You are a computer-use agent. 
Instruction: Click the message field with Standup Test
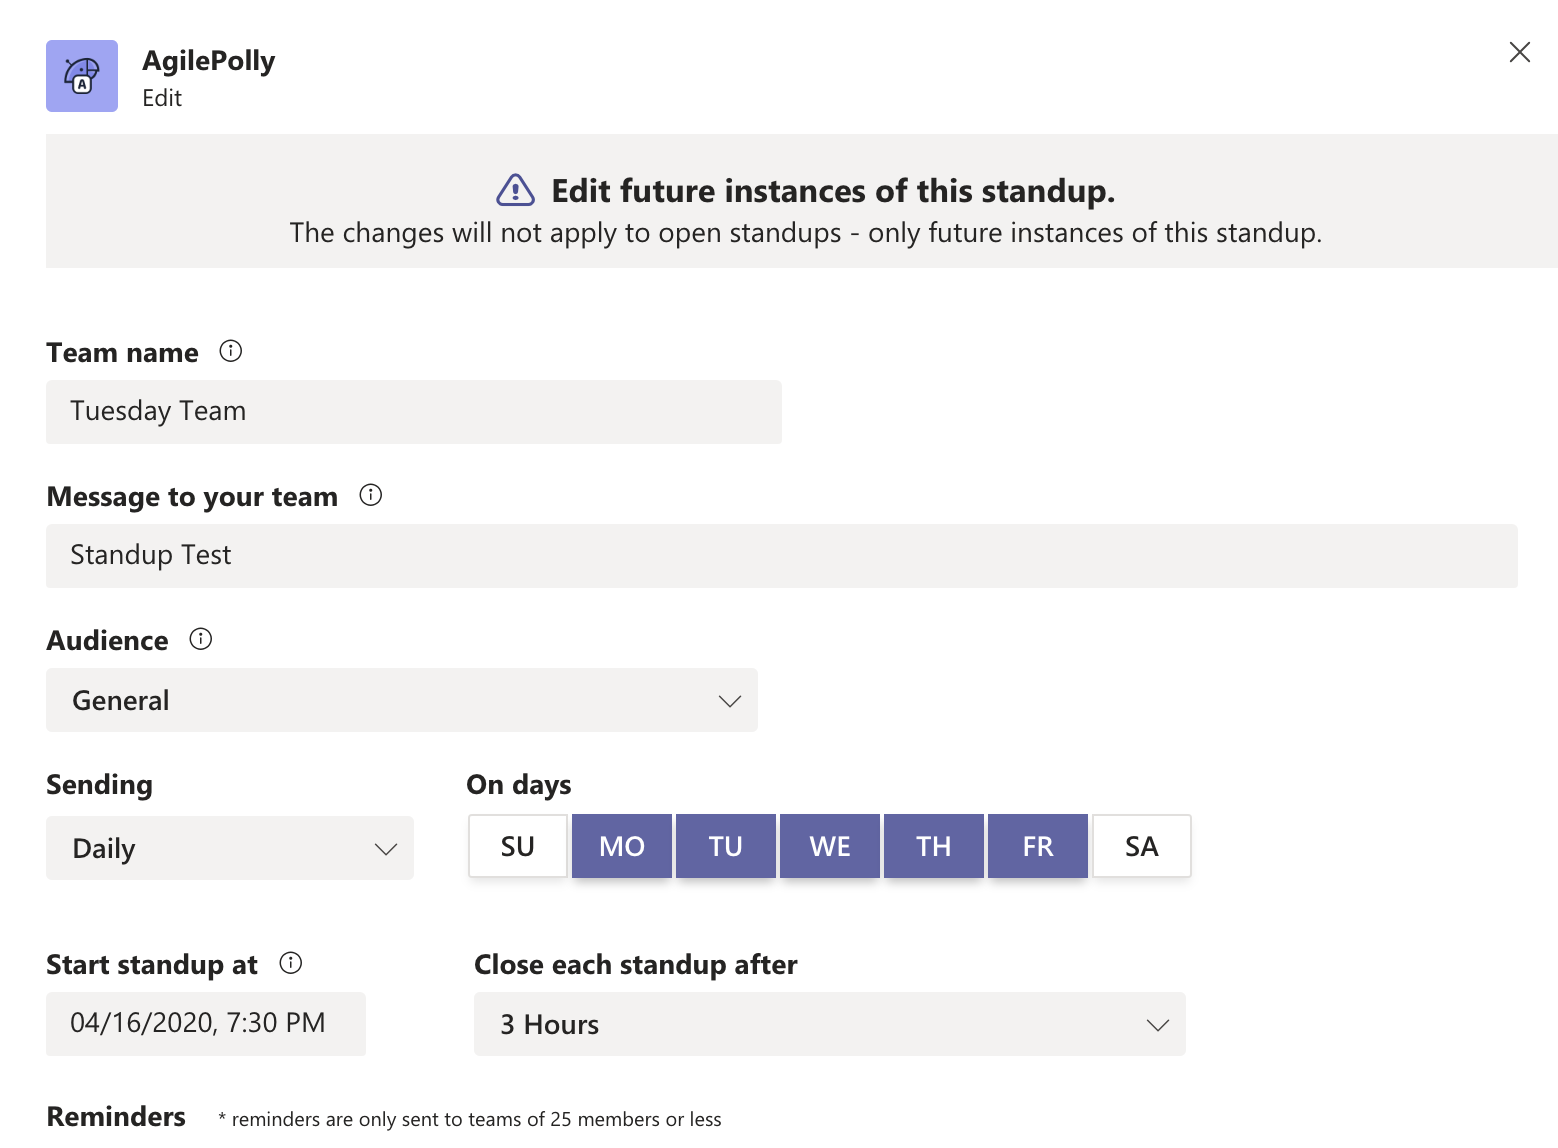click(x=782, y=556)
